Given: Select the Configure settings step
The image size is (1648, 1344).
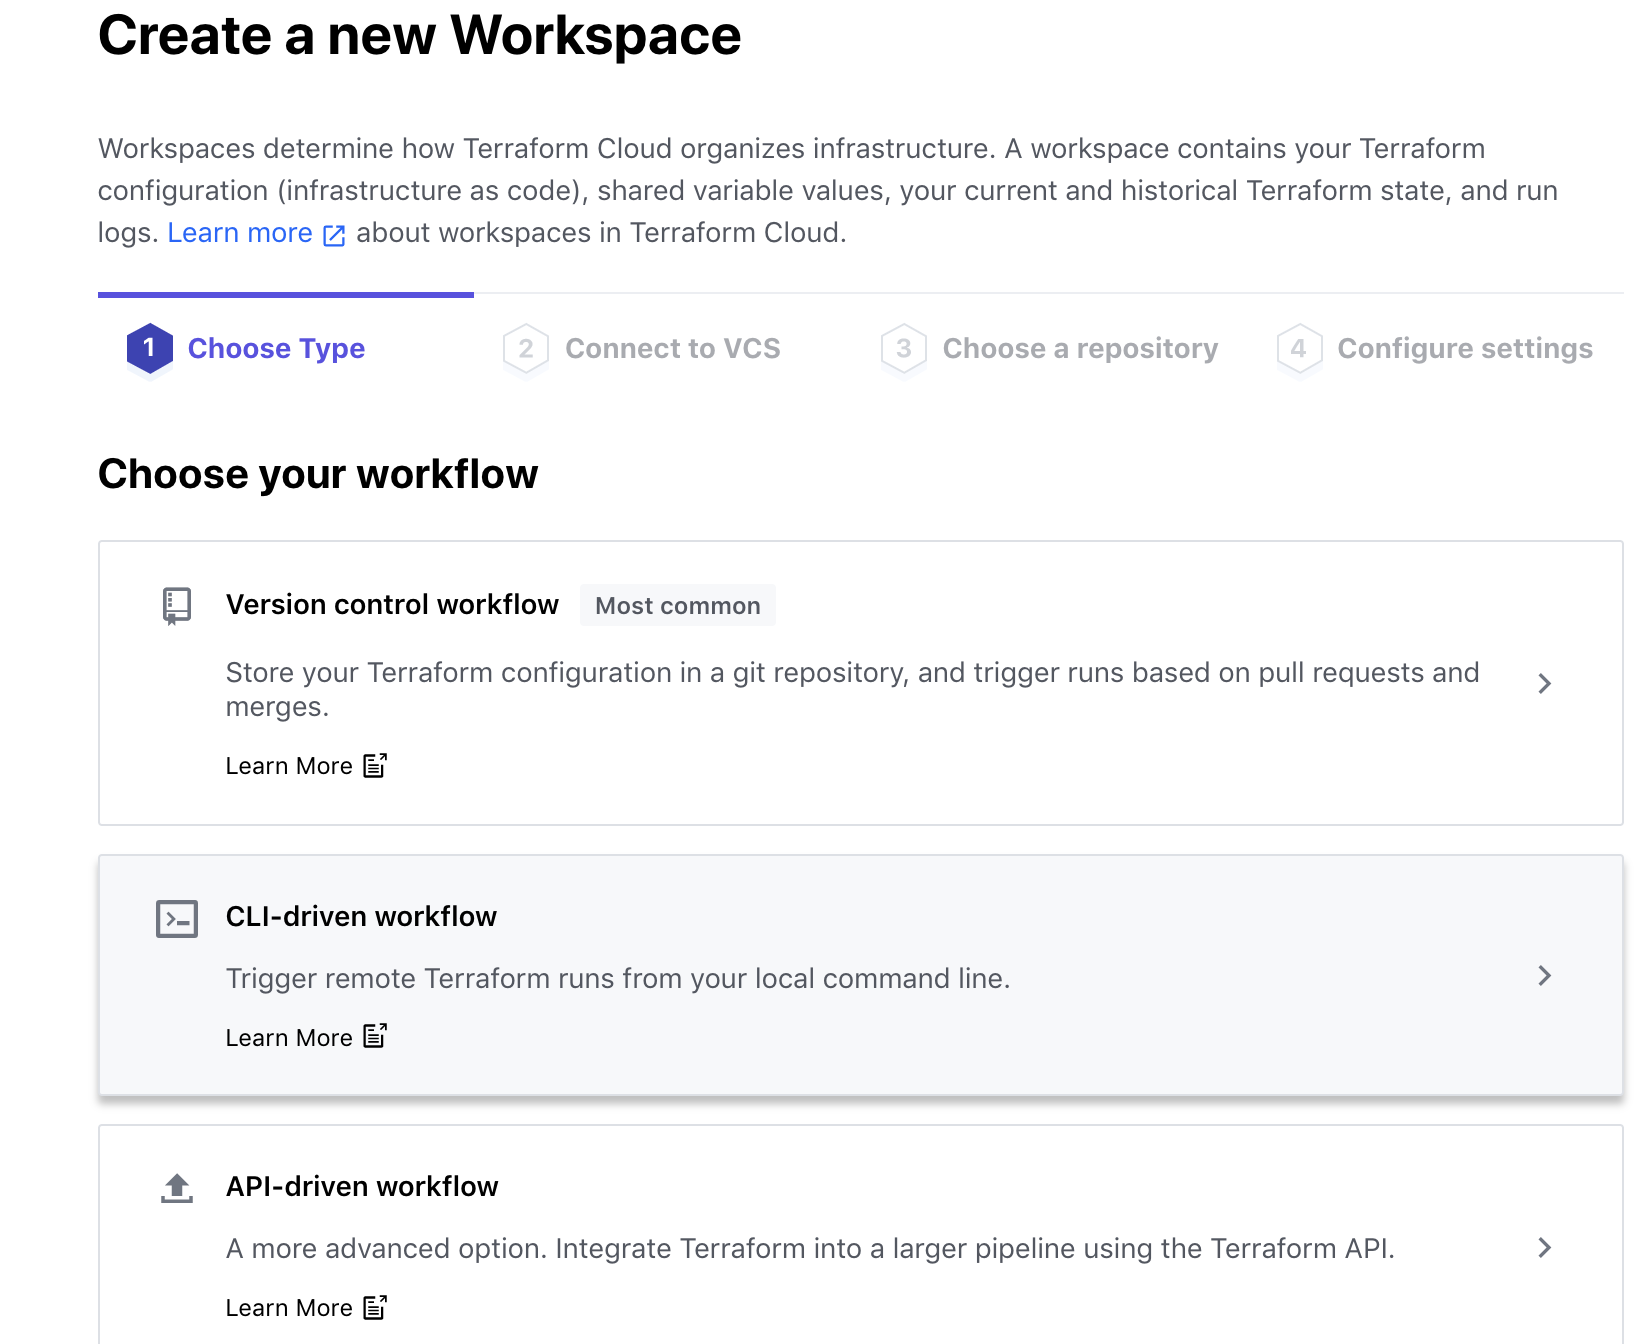Looking at the screenshot, I should point(1465,348).
